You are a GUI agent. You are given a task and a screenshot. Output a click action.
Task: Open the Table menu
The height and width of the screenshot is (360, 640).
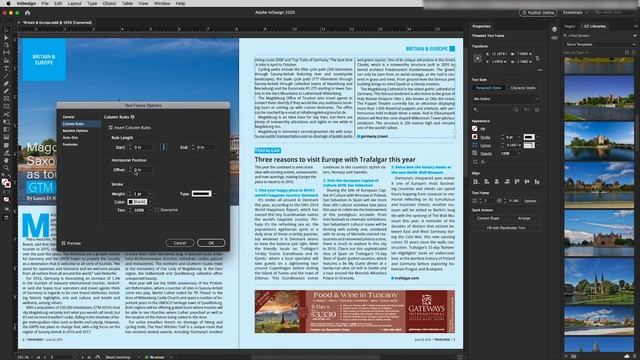click(x=127, y=3)
